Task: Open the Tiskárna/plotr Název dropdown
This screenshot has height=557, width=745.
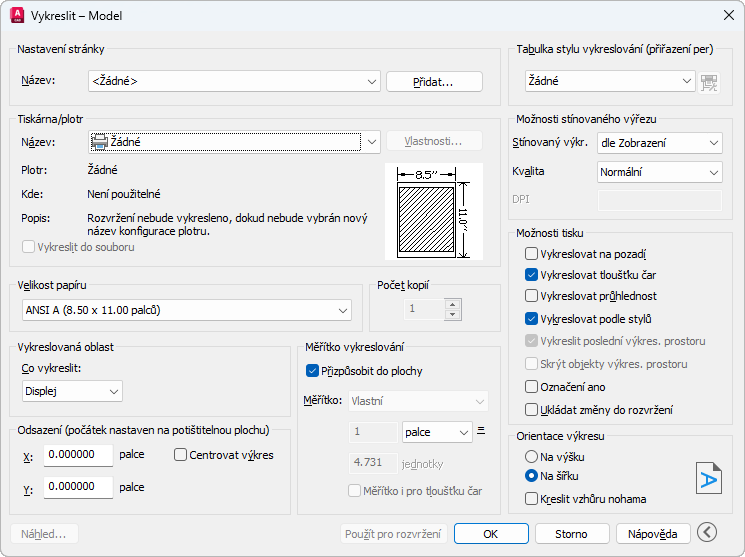Action: 234,142
